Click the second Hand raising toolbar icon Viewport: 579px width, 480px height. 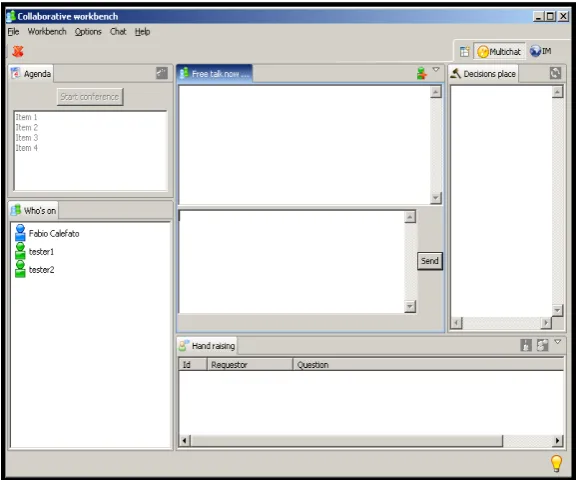pyautogui.click(x=542, y=345)
